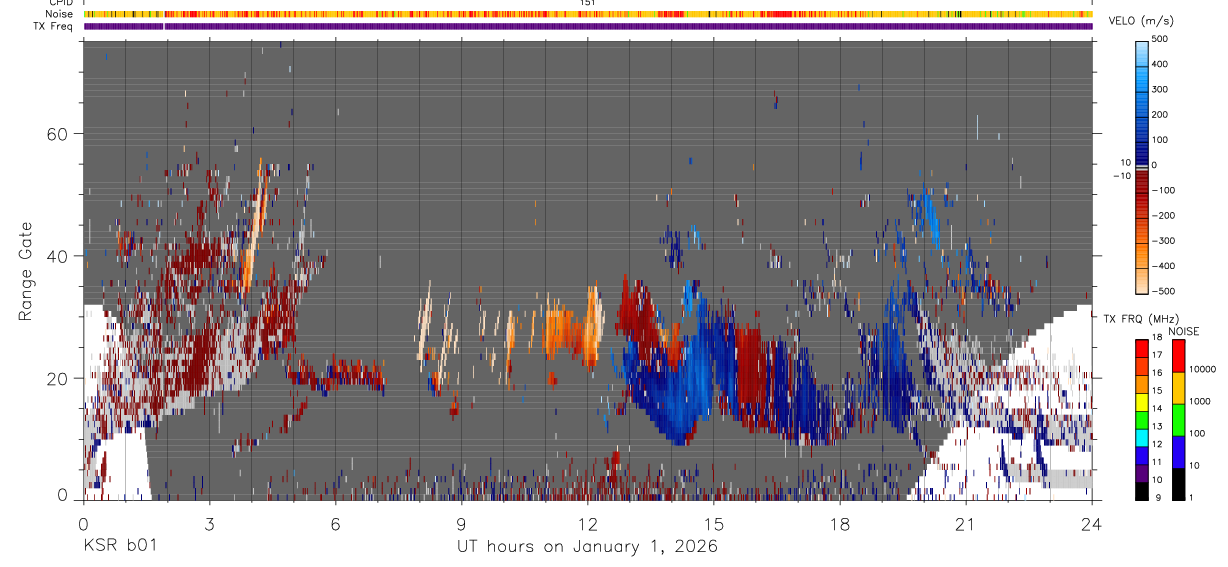Click the '10000' label on the NOISE scale
This screenshot has height=567, width=1228.
click(x=1202, y=371)
